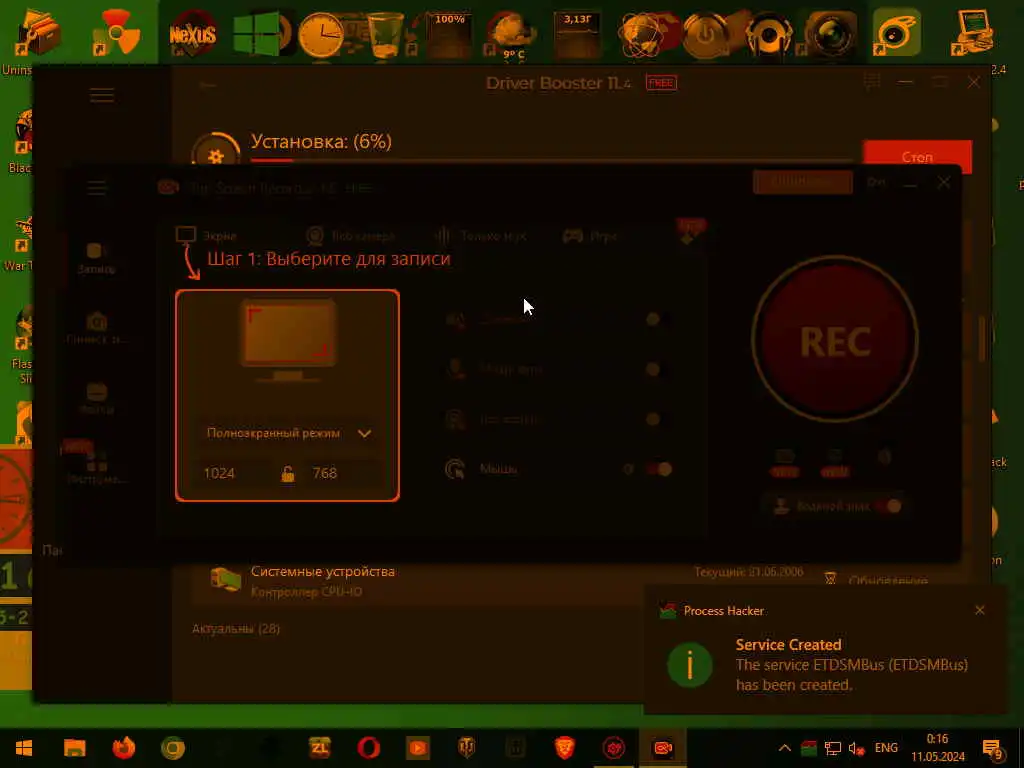This screenshot has width=1024, height=768.
Task: Open the volume tray icon
Action: click(856, 748)
